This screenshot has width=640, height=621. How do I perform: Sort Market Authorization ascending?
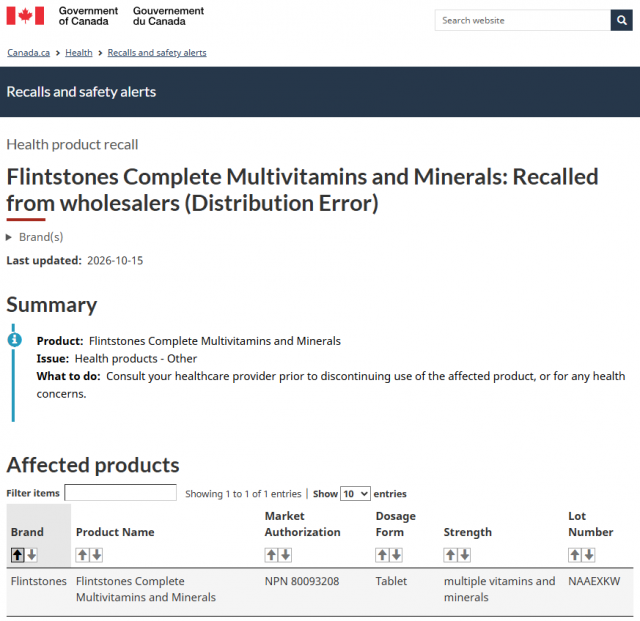[x=271, y=555]
